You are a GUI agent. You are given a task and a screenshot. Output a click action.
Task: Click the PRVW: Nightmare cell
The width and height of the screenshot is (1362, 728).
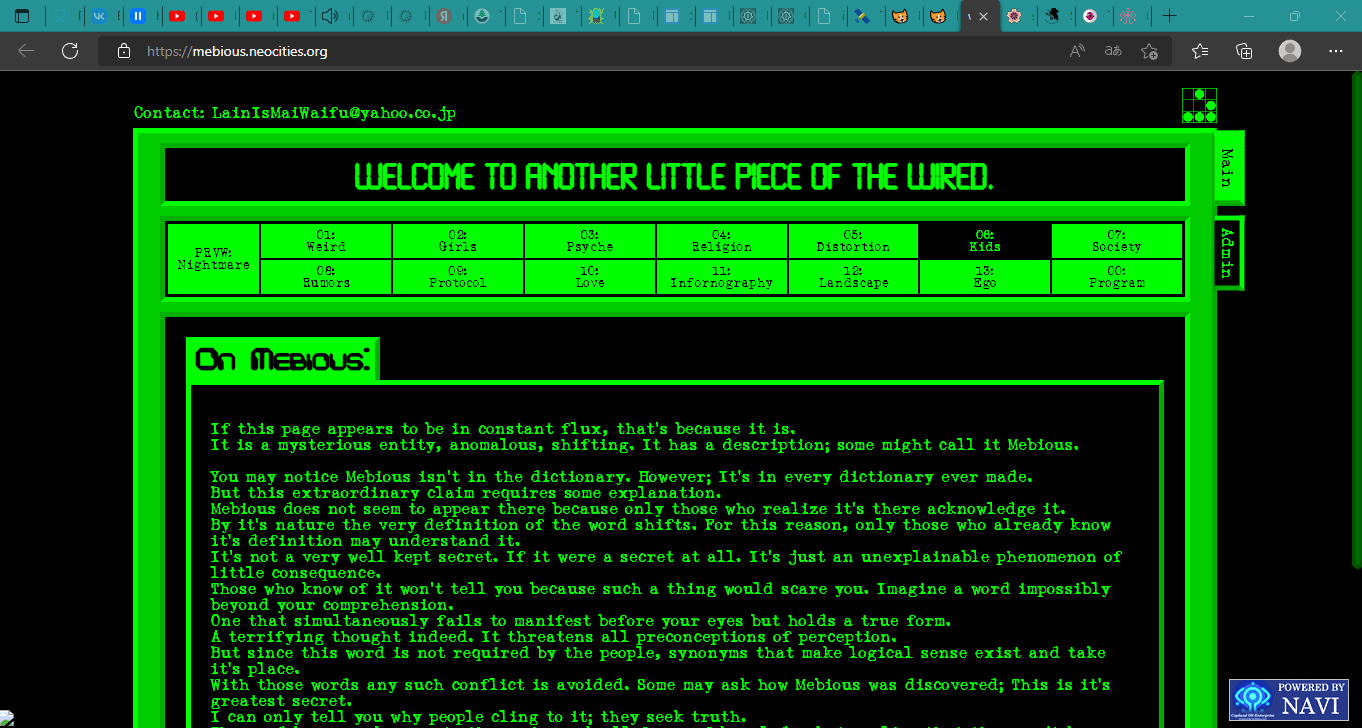(213, 259)
